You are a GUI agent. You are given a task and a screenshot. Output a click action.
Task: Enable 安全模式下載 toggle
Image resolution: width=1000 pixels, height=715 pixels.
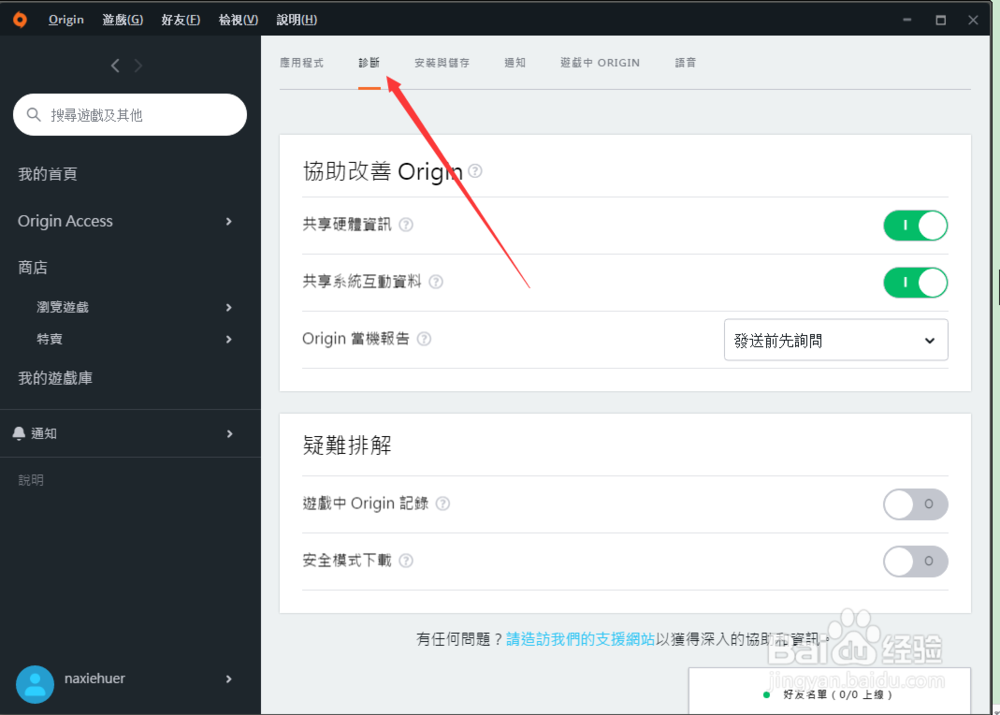coord(915,561)
